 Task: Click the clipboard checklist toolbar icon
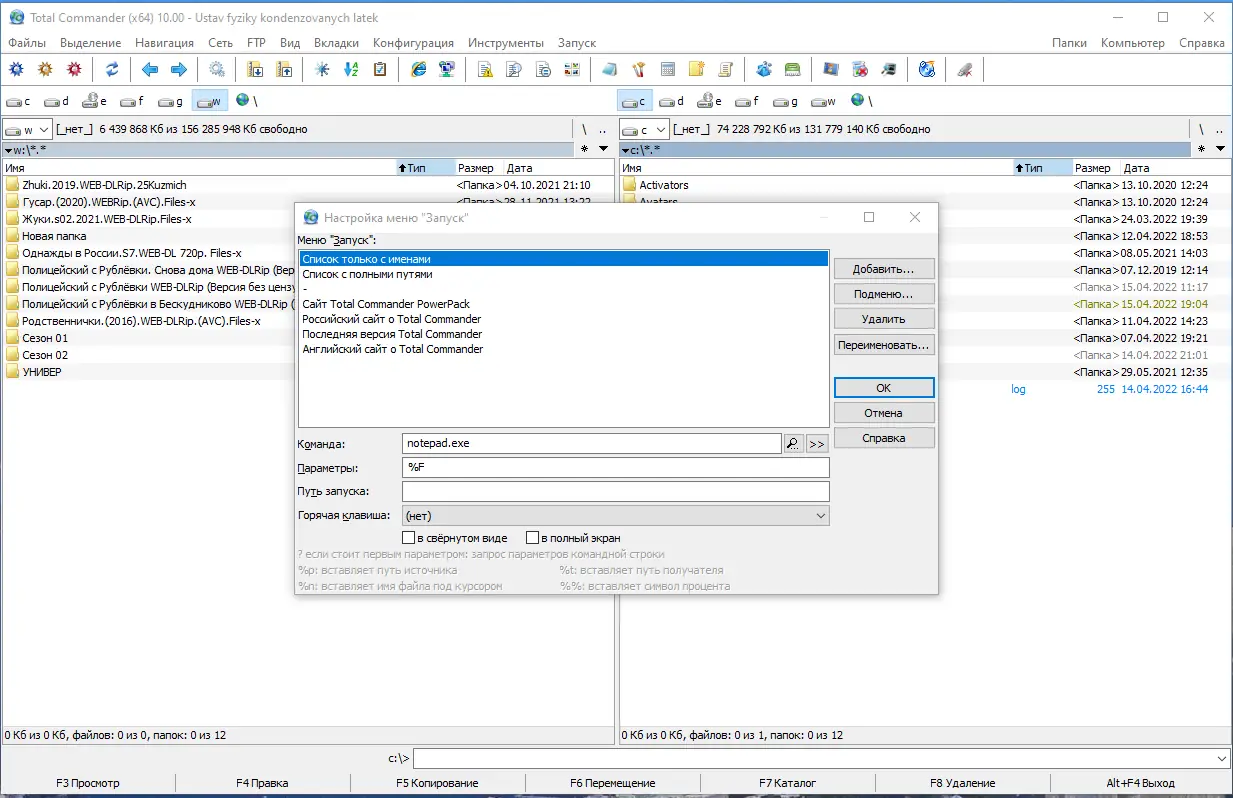point(380,69)
